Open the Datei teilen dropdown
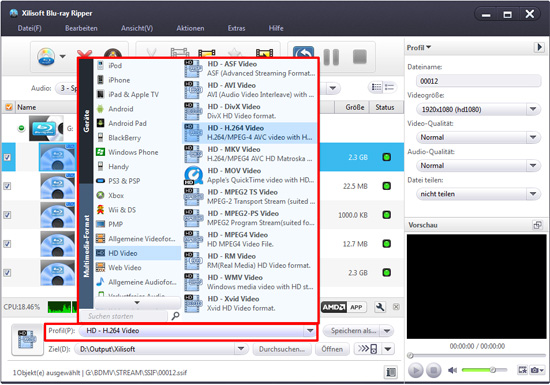This screenshot has height=385, width=550. pyautogui.click(x=533, y=194)
